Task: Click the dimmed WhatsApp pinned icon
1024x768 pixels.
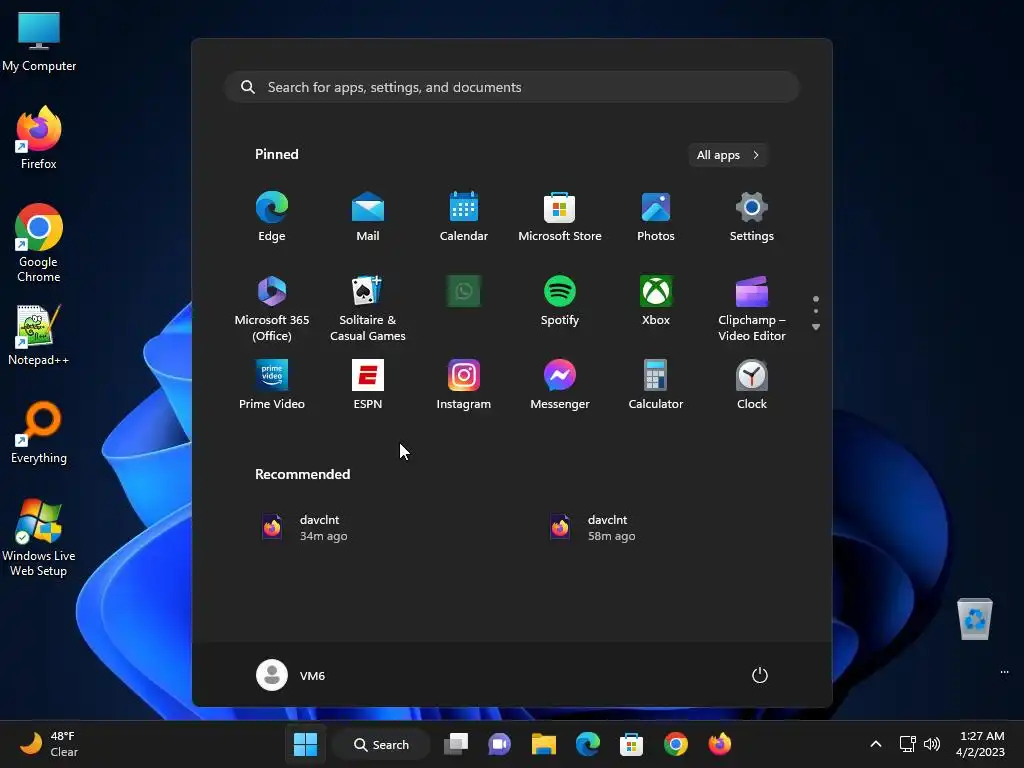Action: click(x=464, y=291)
